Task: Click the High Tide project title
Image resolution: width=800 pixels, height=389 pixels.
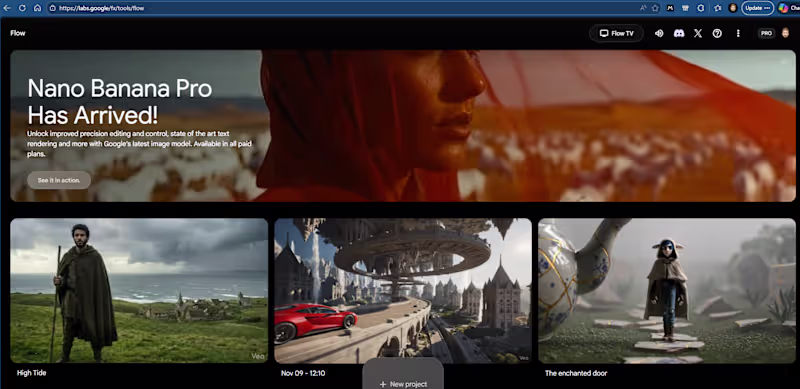Action: [x=32, y=373]
